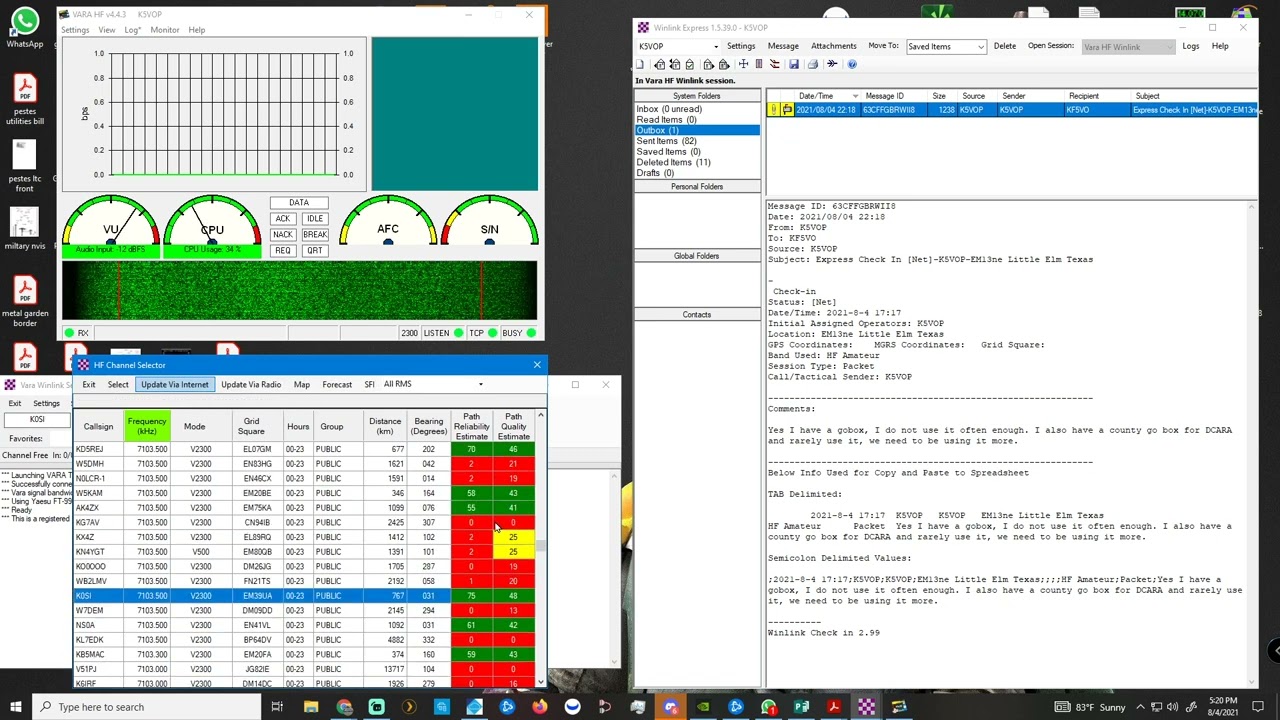
Task: Open the View menu in VARA HF
Action: coord(106,30)
